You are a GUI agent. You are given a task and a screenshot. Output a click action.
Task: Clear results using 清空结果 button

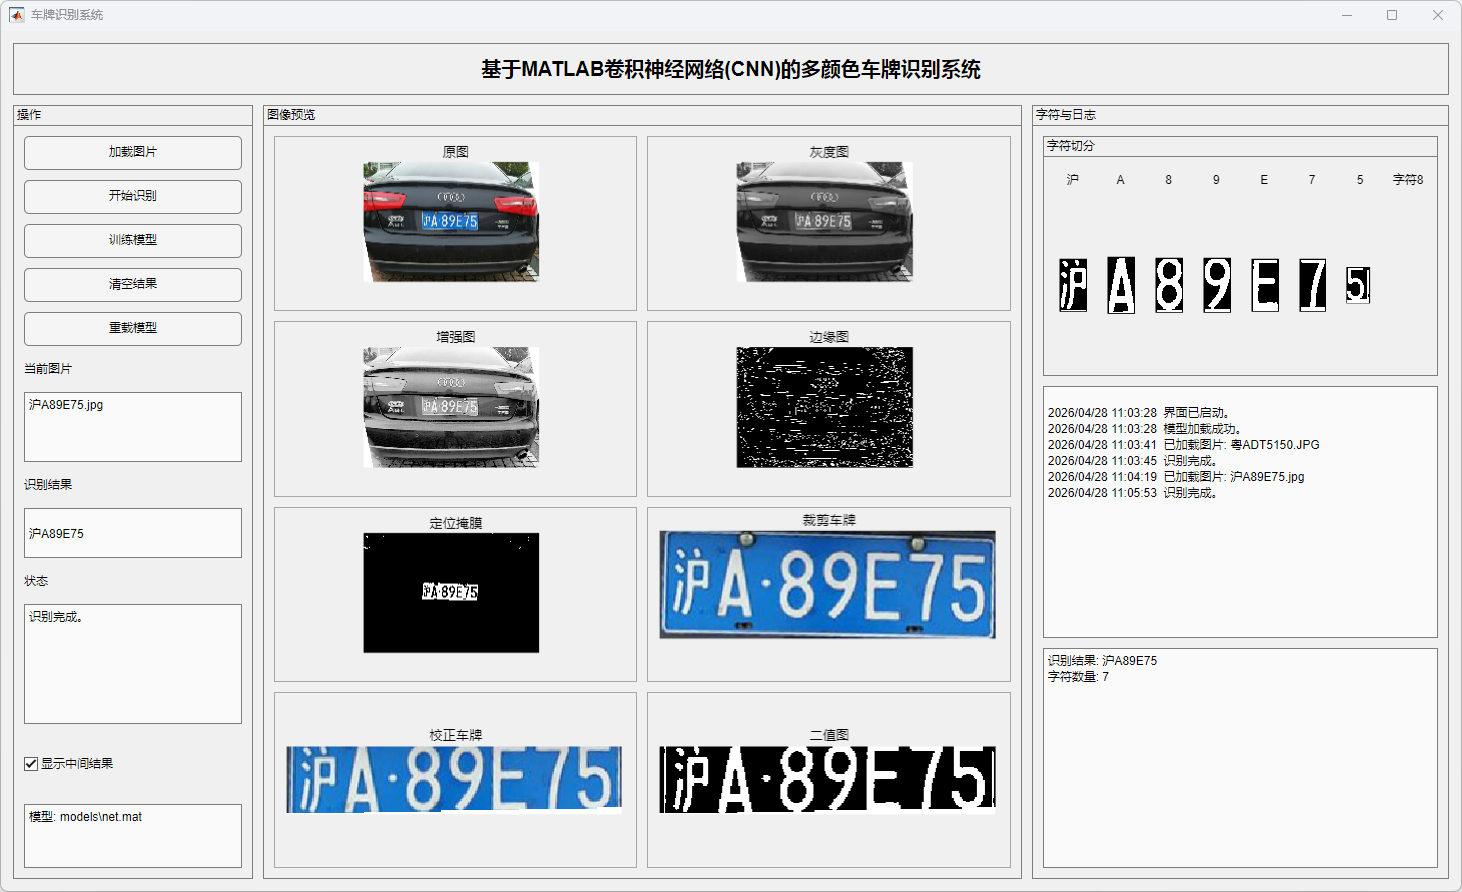pos(133,285)
